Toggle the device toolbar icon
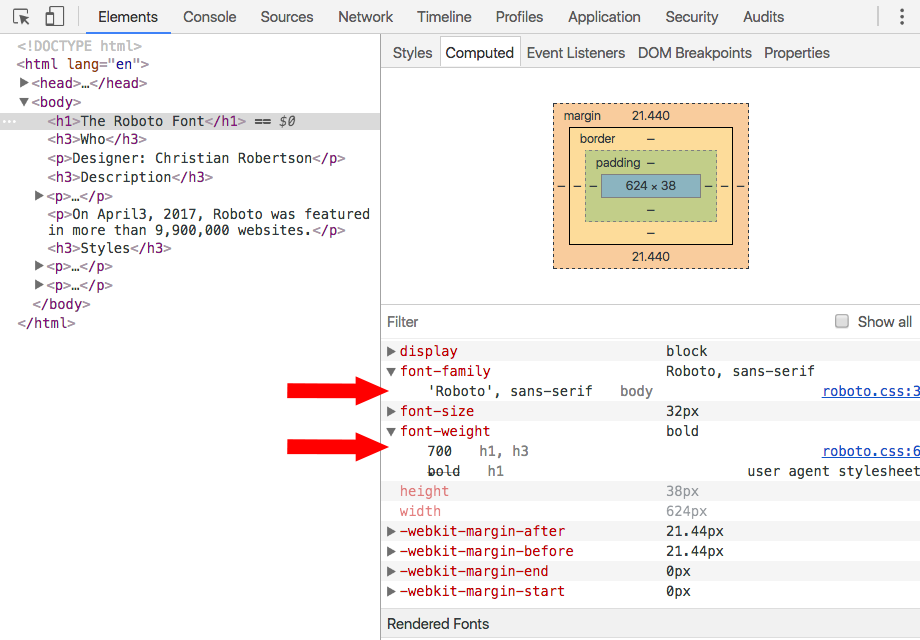Screen dimensions: 920x640 click(54, 16)
